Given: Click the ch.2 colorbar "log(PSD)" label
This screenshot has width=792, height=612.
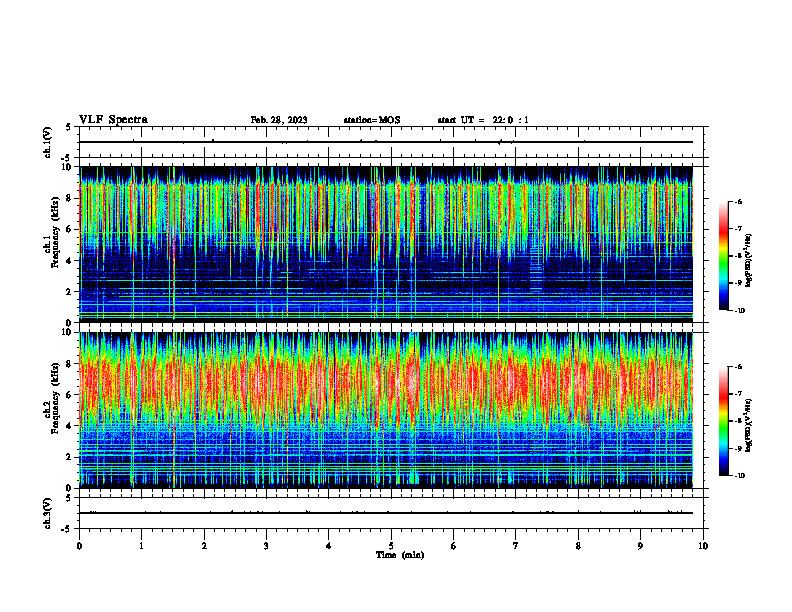Looking at the screenshot, I should 750,426.
